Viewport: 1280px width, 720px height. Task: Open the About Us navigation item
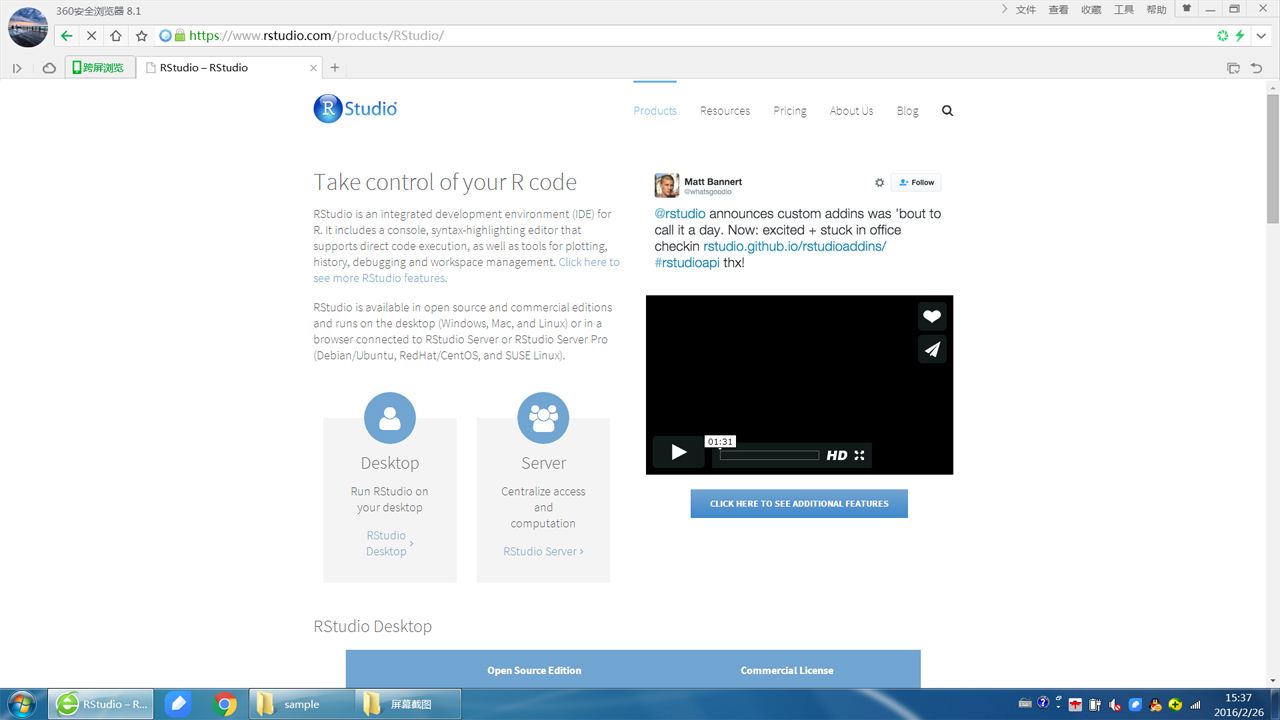pos(851,111)
